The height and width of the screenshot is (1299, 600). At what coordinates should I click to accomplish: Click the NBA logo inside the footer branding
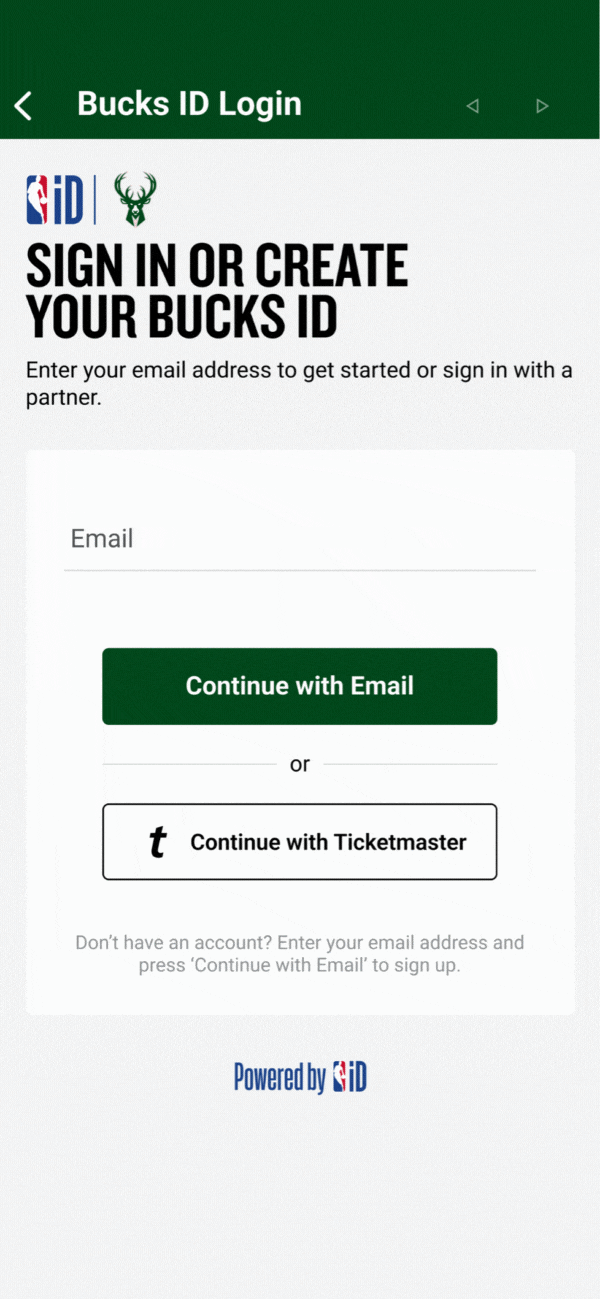point(339,1077)
